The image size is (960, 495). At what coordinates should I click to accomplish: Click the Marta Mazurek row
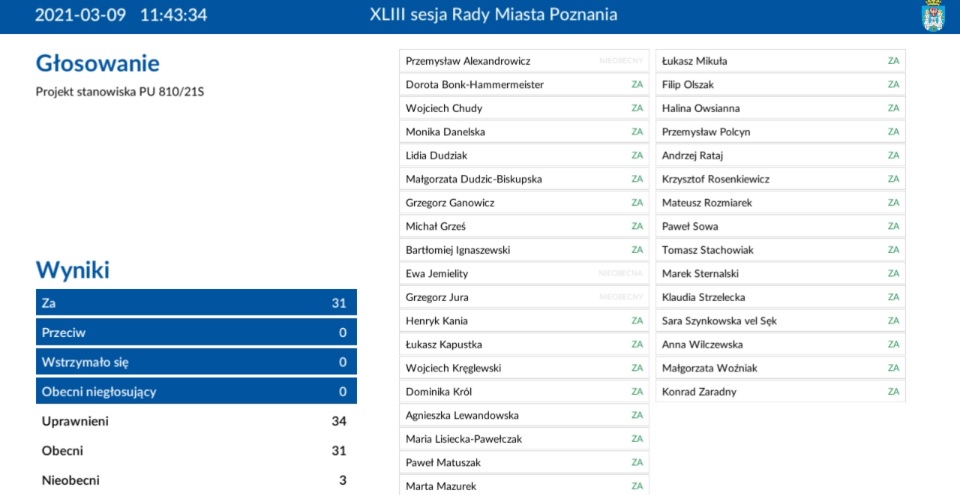click(x=524, y=486)
